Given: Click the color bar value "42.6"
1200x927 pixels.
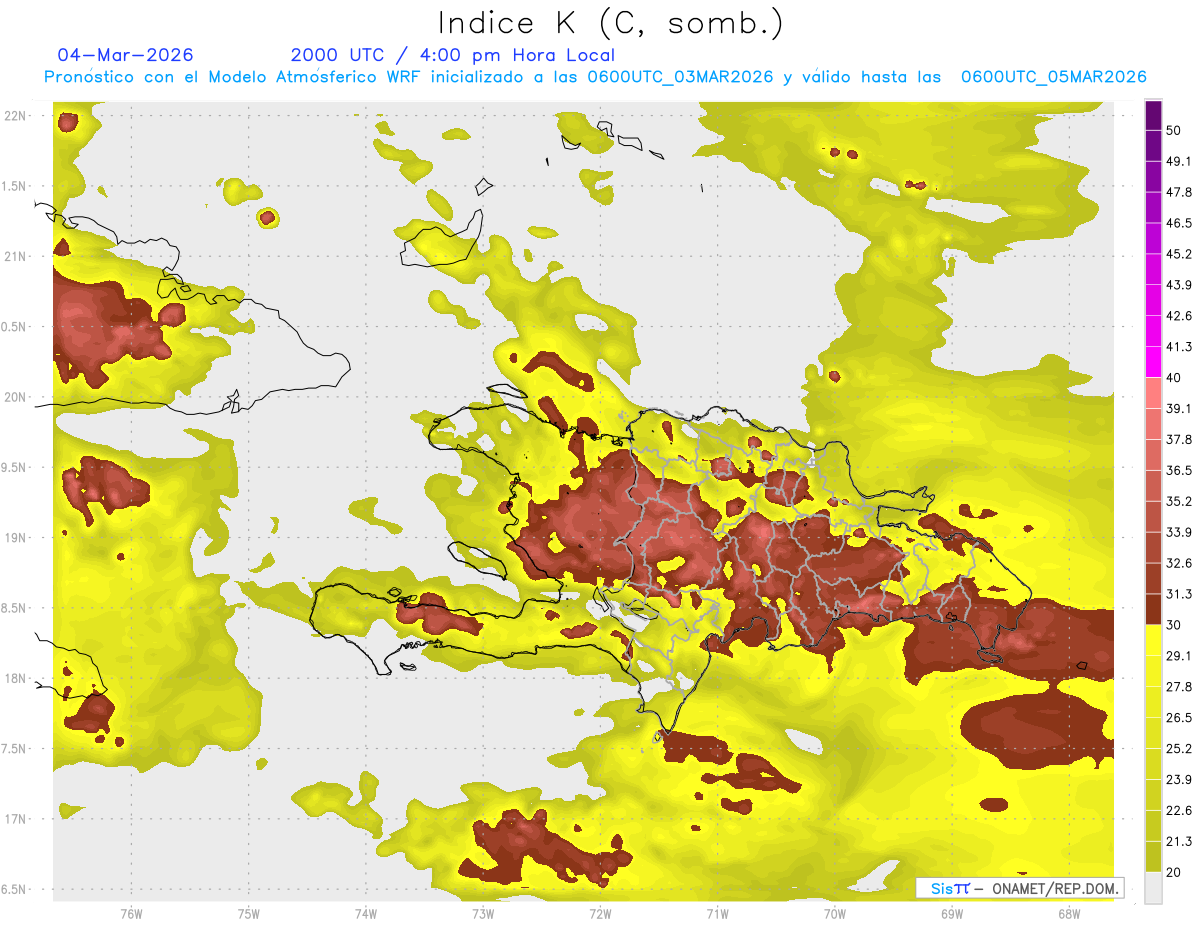Looking at the screenshot, I should tap(1179, 316).
